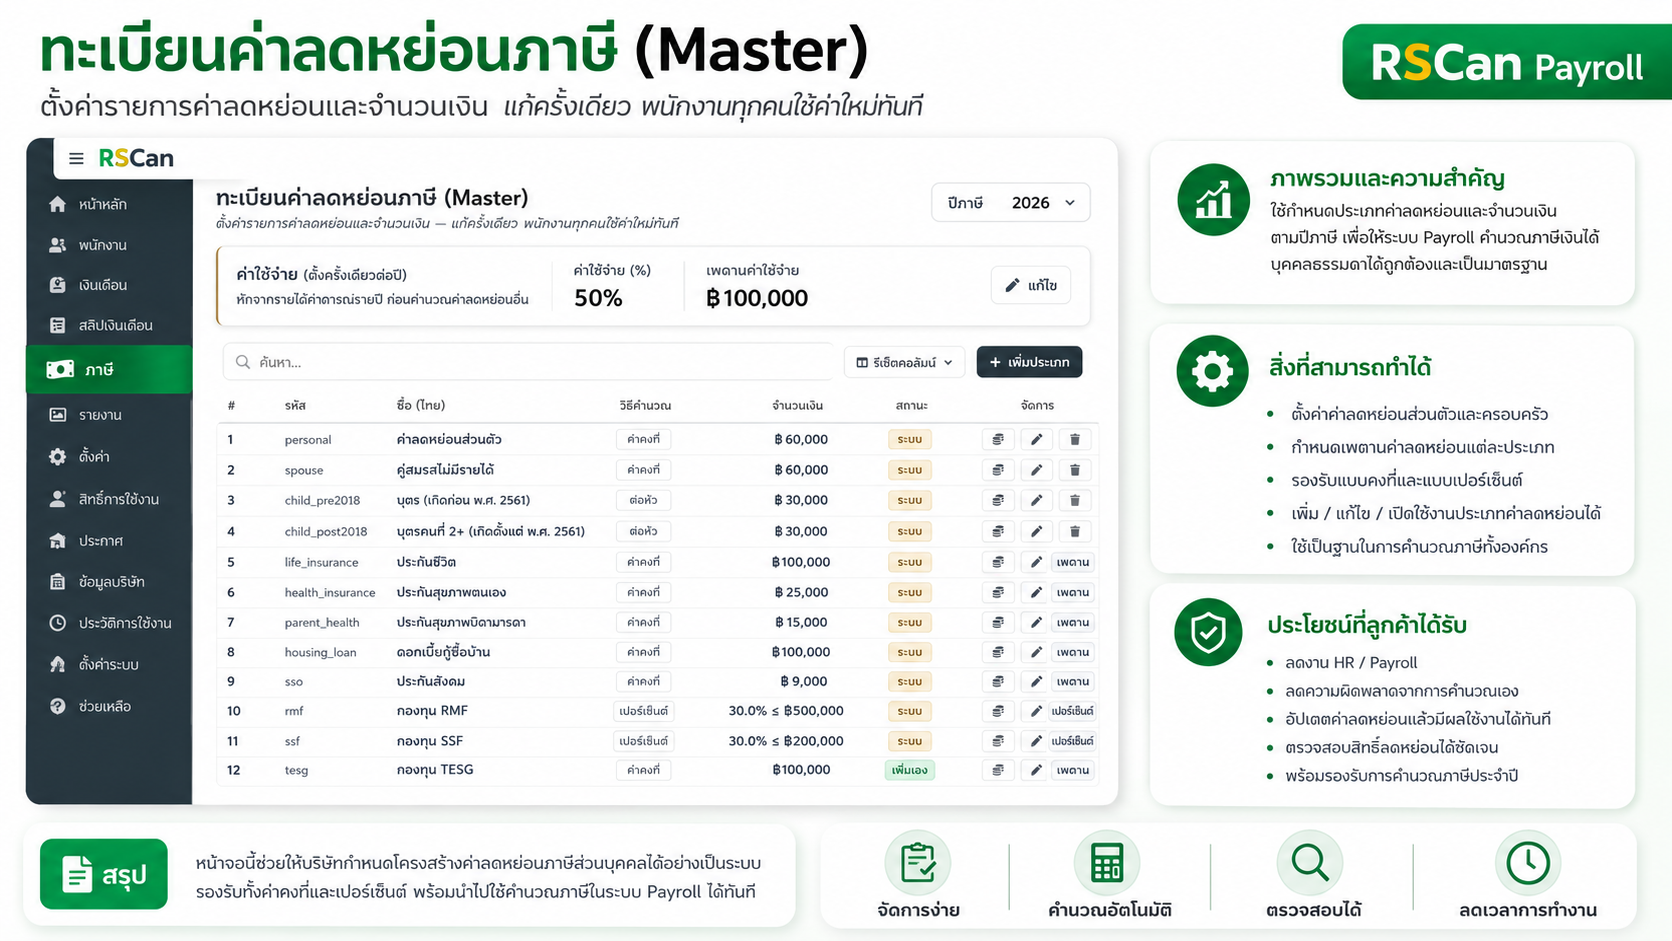This screenshot has width=1672, height=941.
Task: Open the เงินเดือน salary icon
Action: coord(58,285)
